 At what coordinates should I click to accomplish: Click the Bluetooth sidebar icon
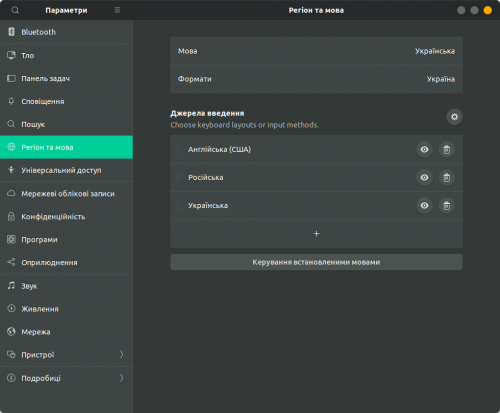(11, 32)
